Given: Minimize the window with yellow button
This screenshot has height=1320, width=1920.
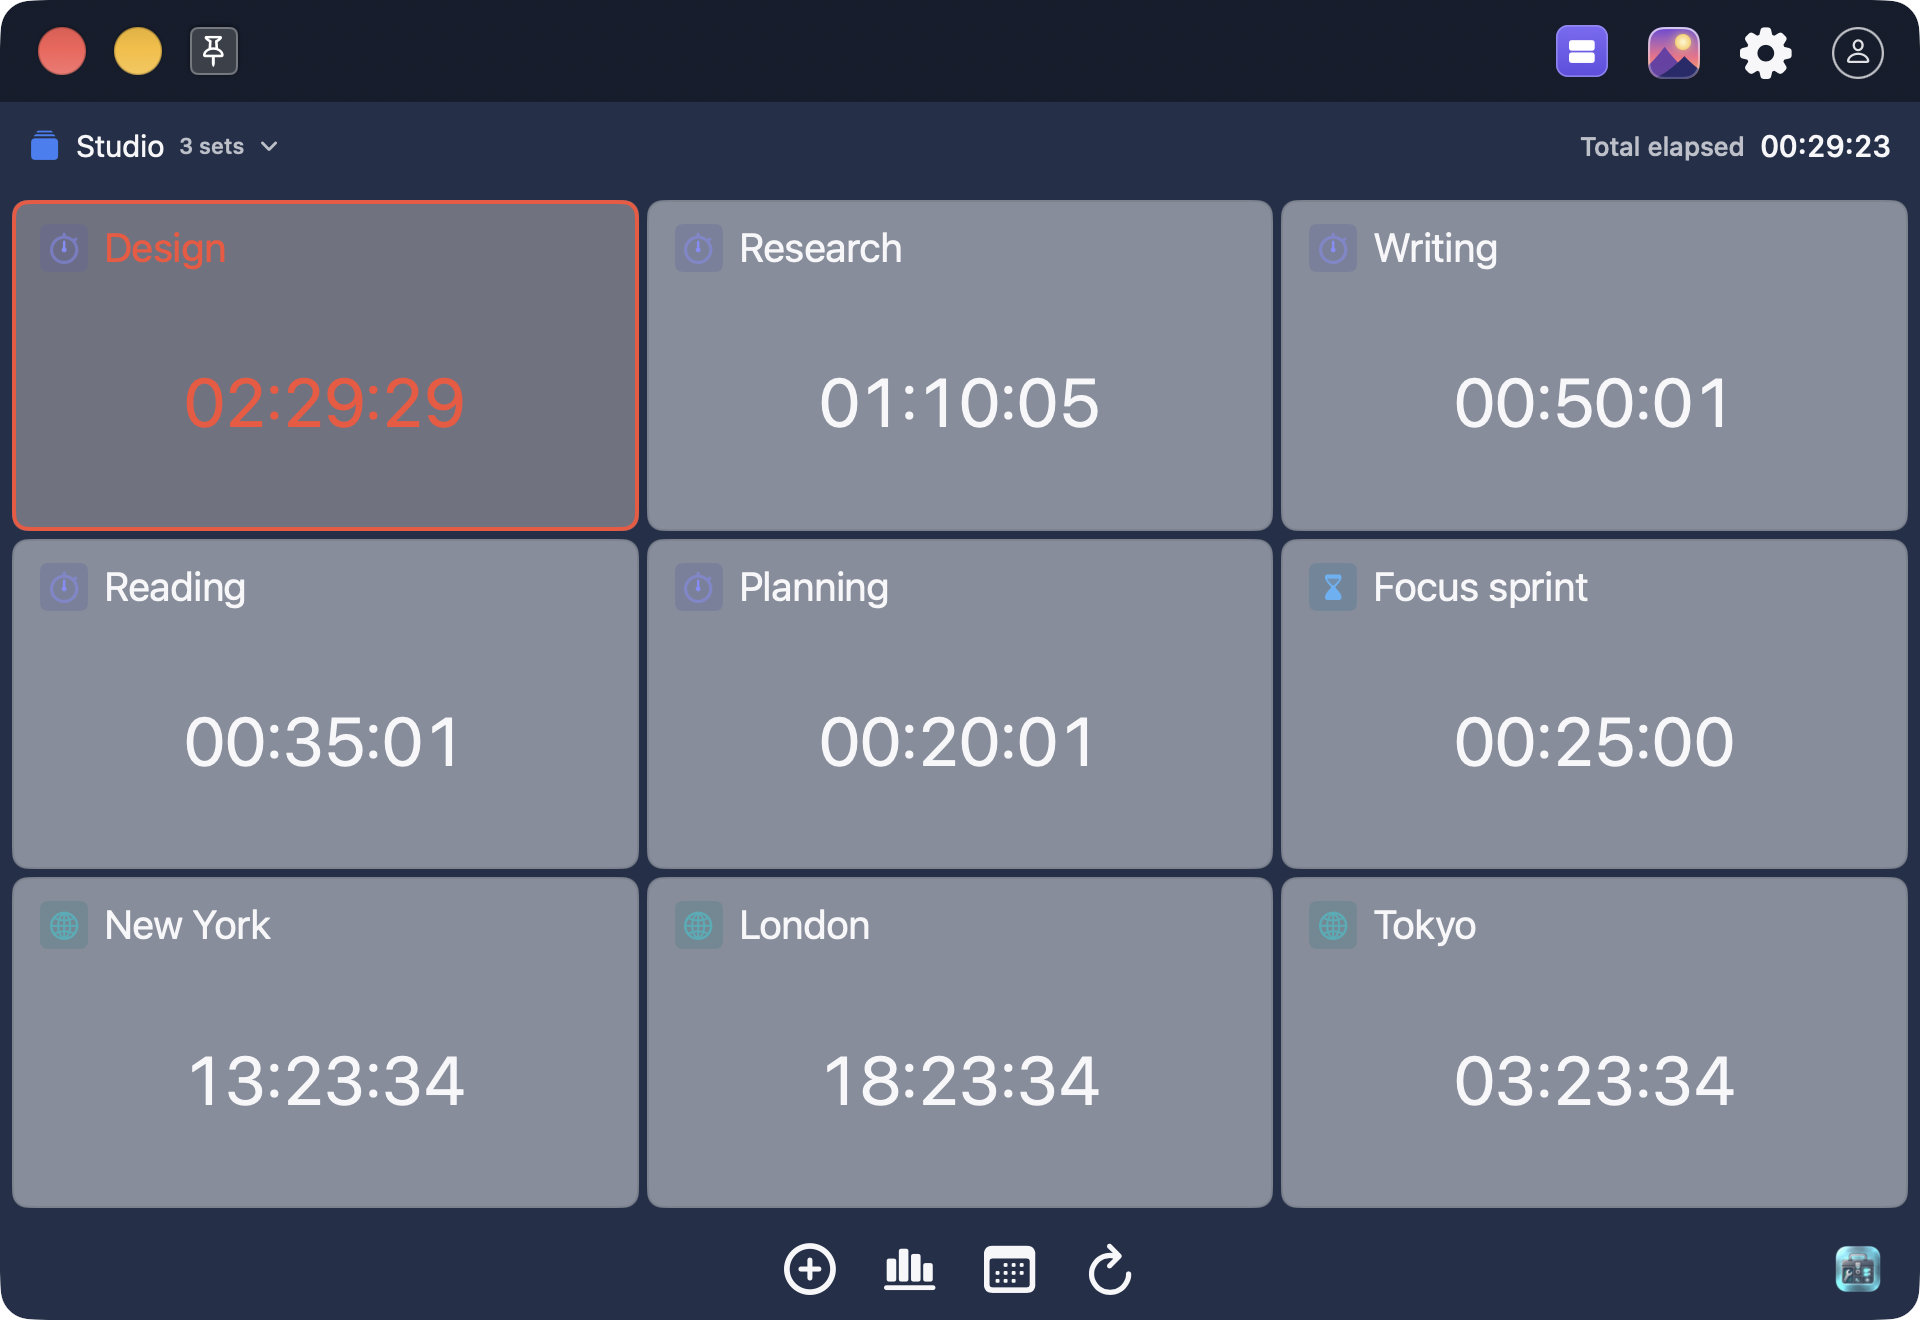Looking at the screenshot, I should 138,51.
